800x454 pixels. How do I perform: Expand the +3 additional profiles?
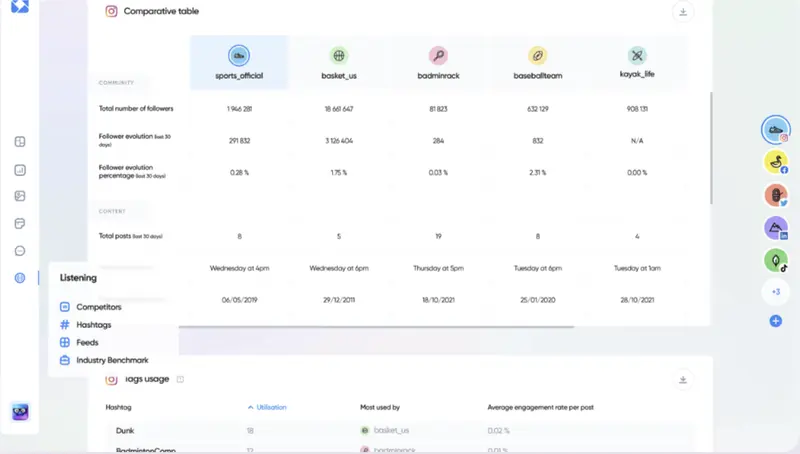point(775,292)
